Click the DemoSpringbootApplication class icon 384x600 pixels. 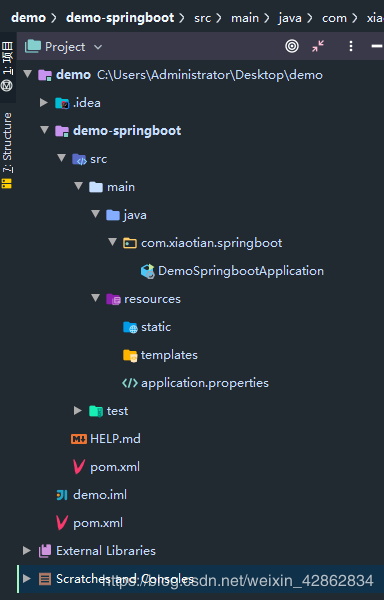coord(148,271)
